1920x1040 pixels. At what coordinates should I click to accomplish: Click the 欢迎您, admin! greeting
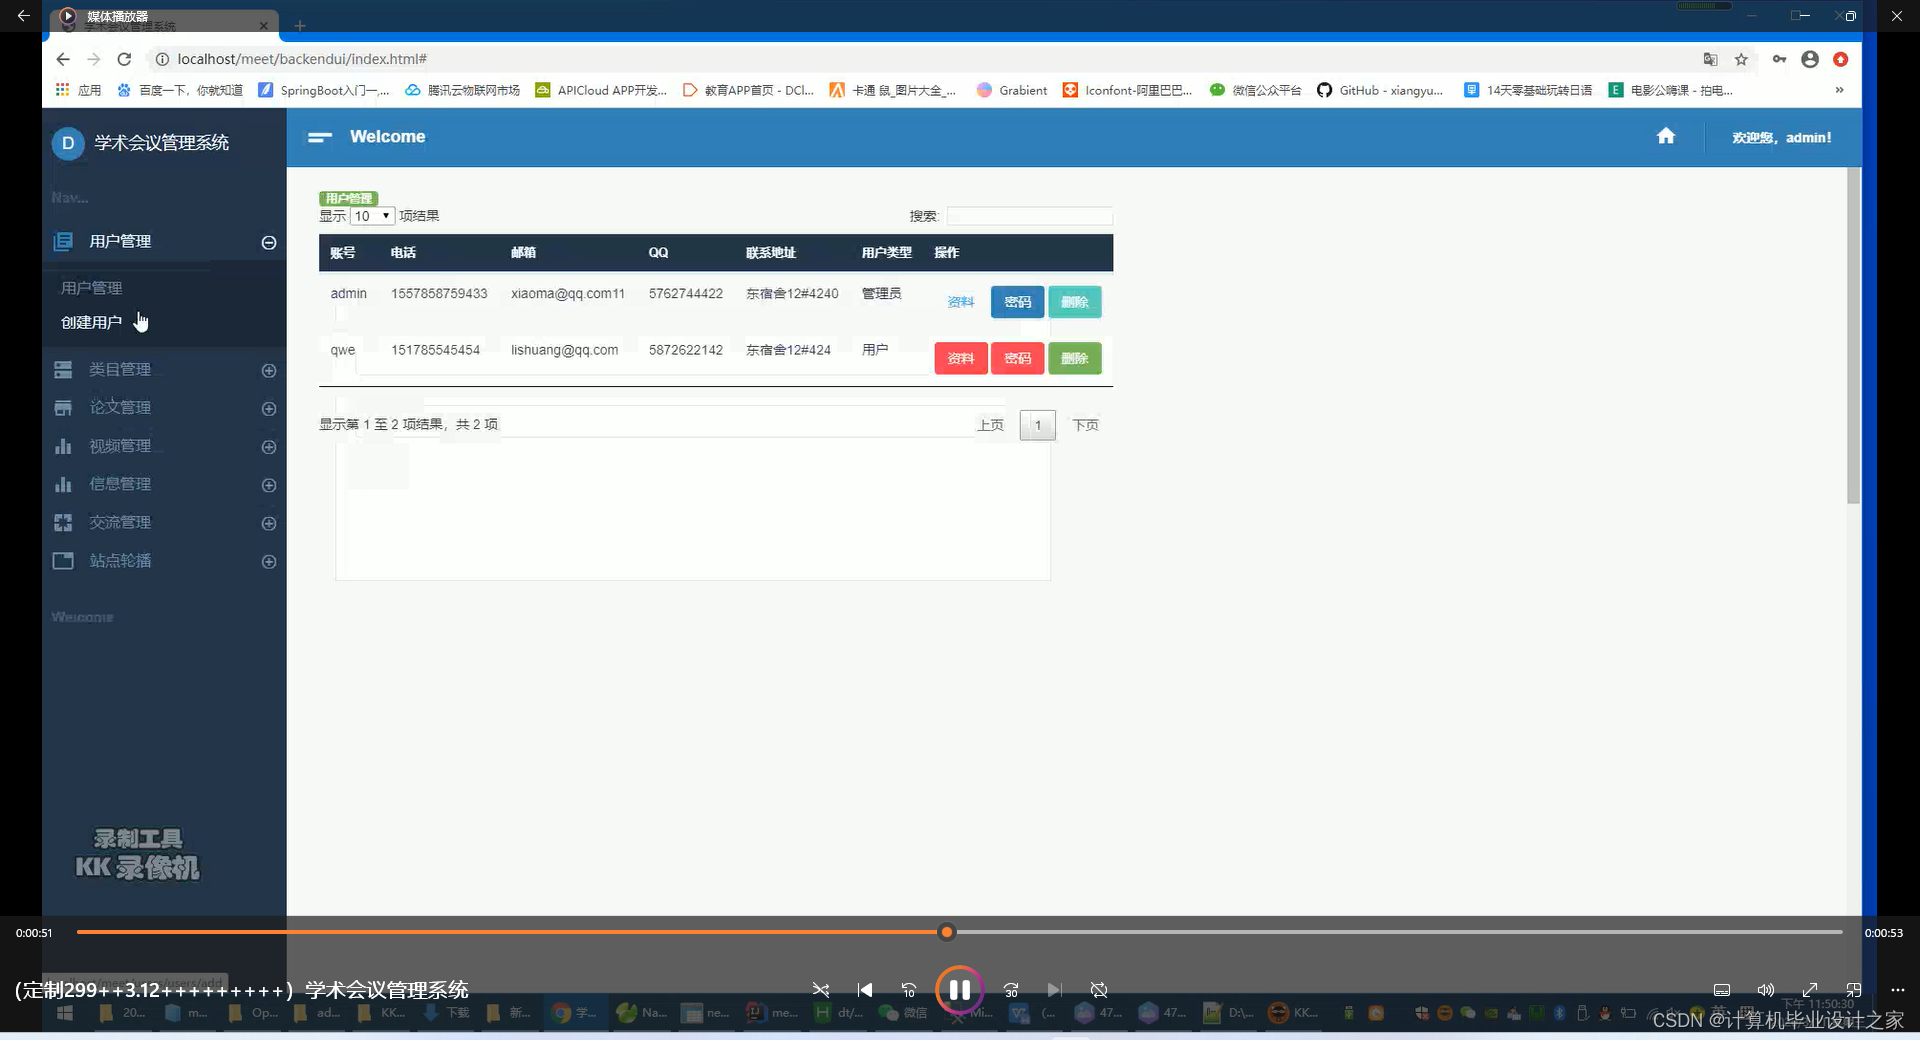1782,137
